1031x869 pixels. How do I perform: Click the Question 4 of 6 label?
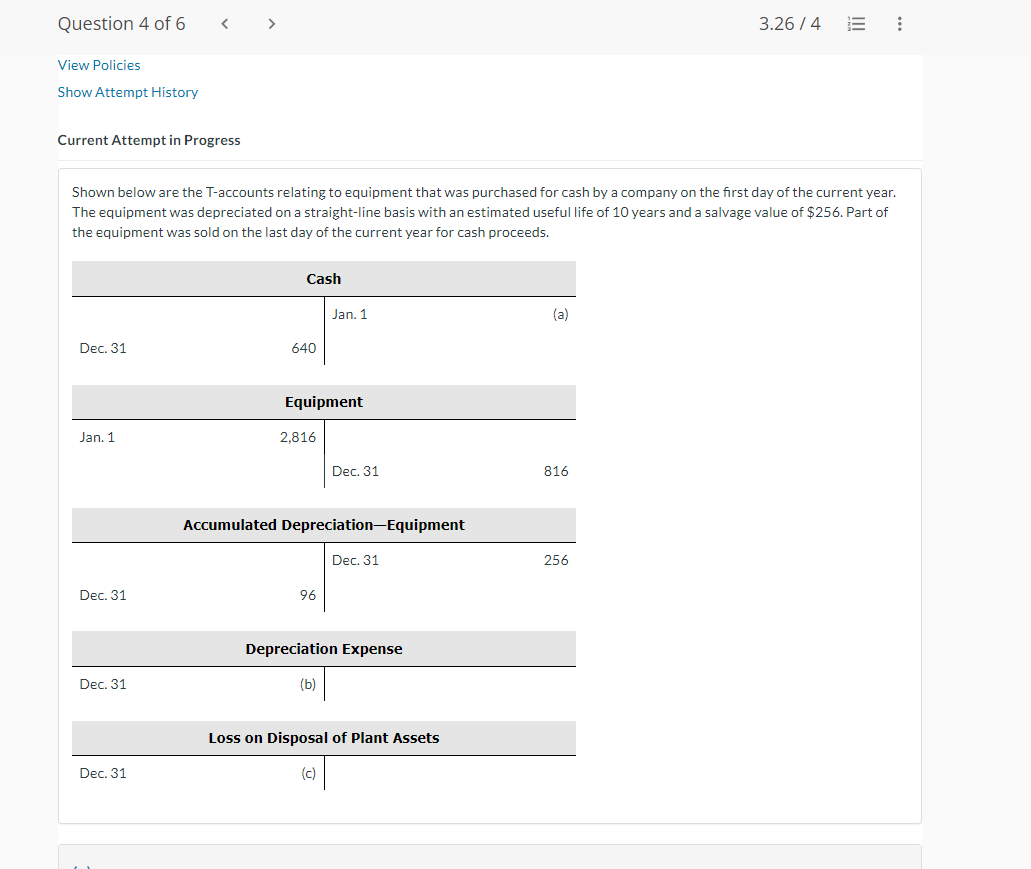pyautogui.click(x=121, y=23)
